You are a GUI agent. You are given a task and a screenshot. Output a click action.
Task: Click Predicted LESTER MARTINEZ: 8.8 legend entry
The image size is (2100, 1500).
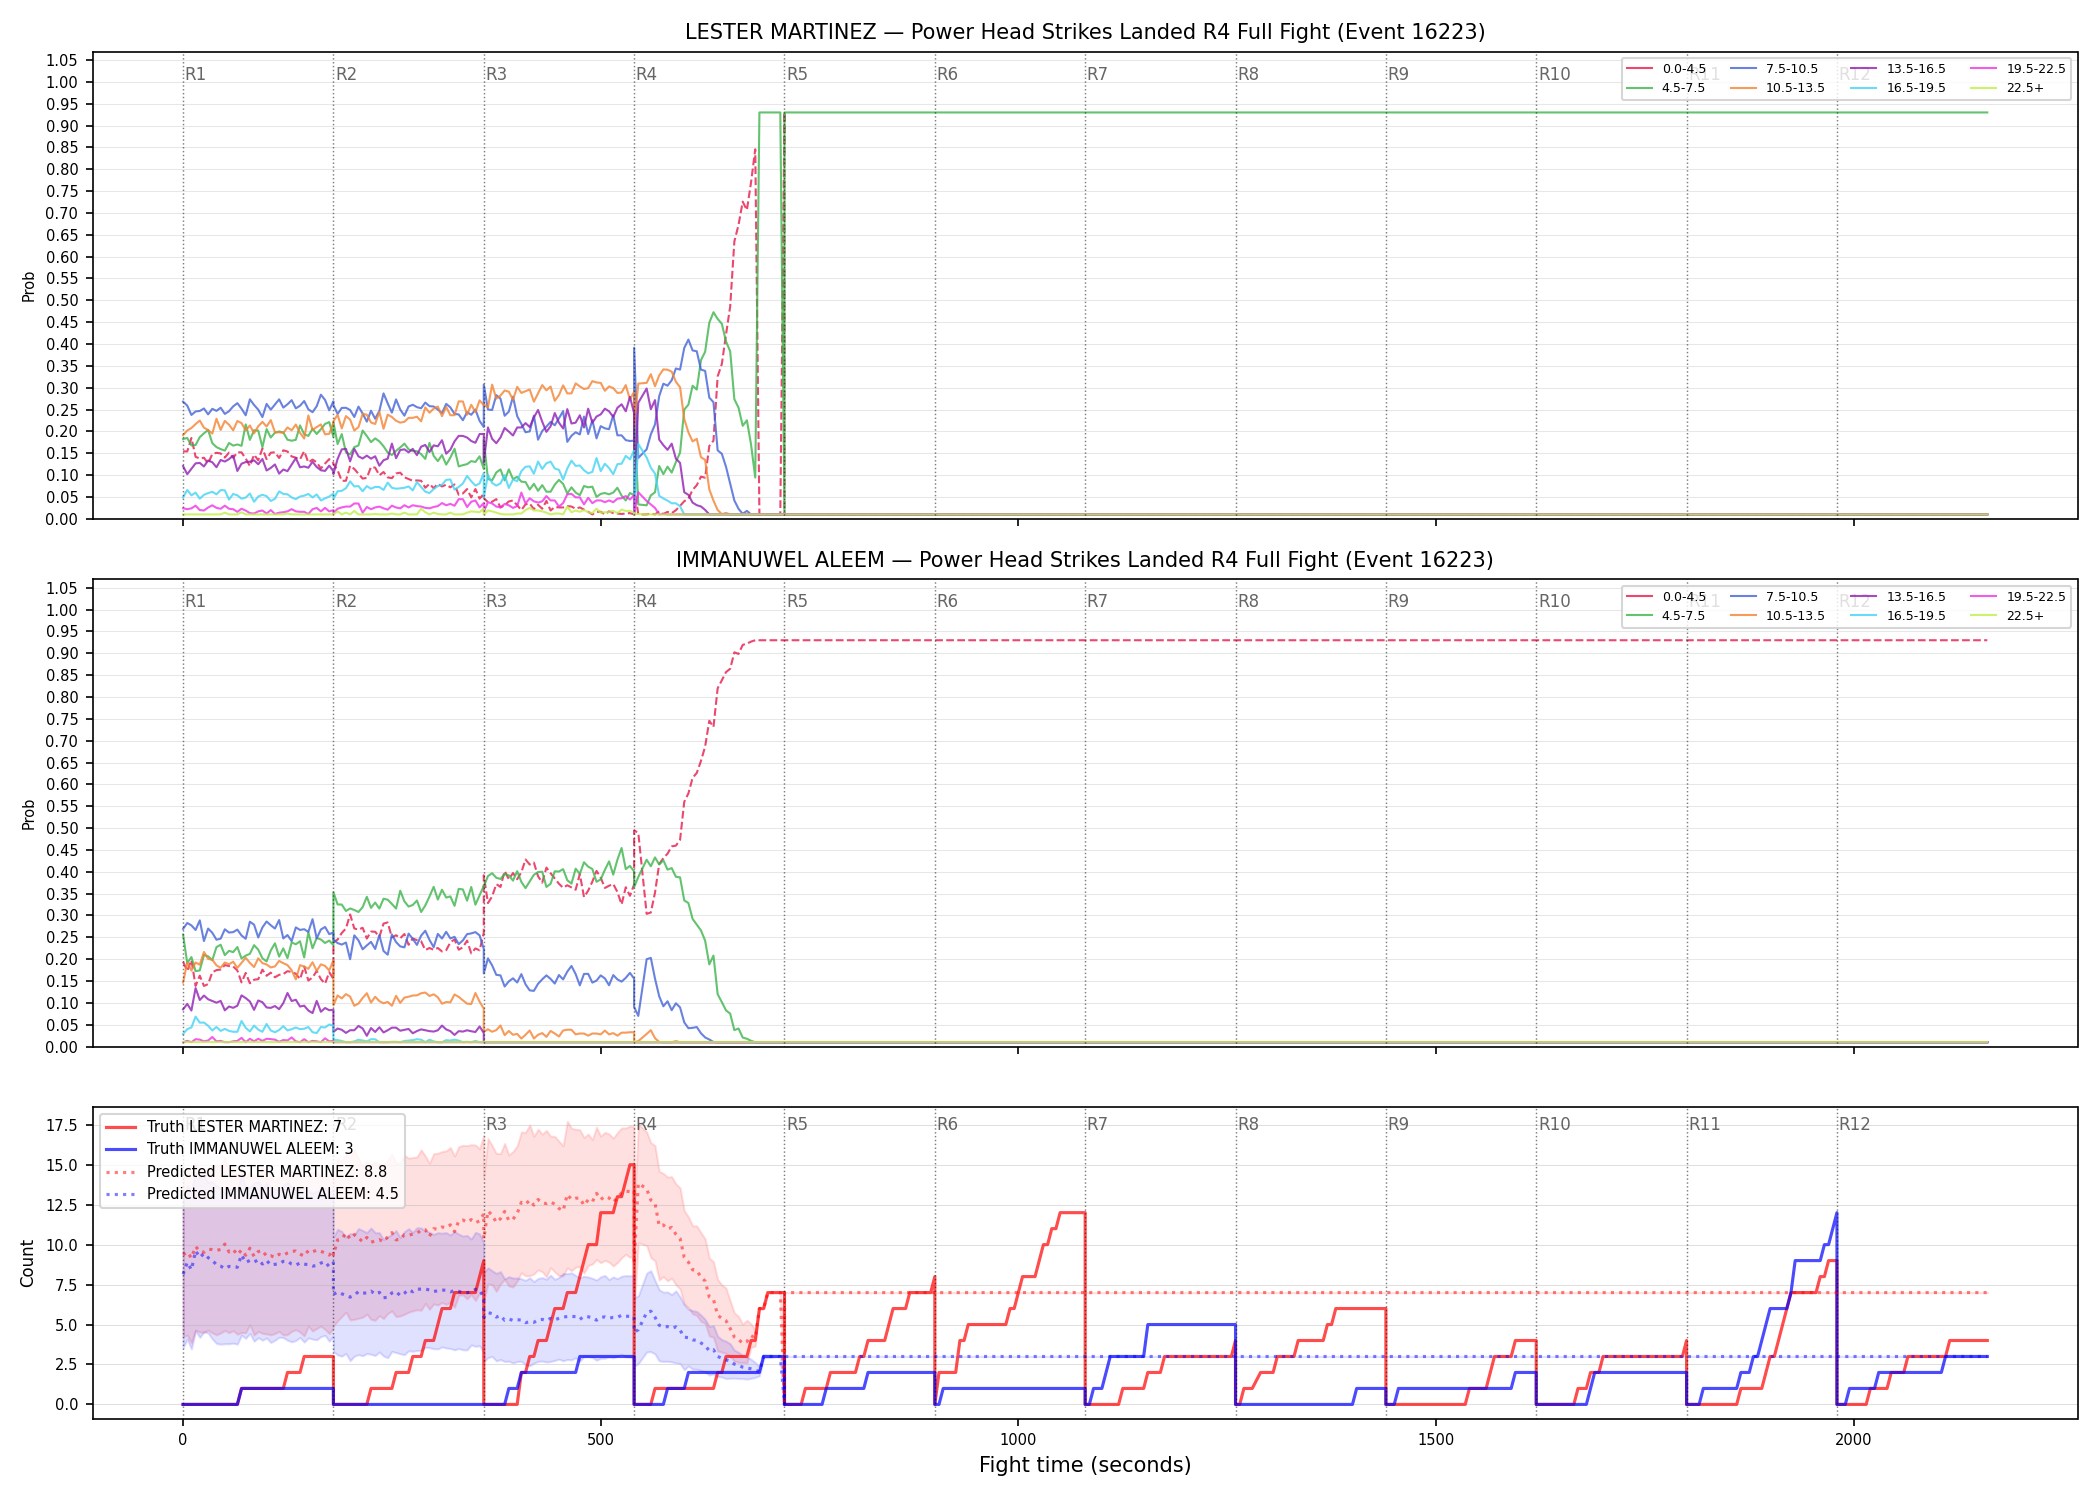coord(245,1171)
